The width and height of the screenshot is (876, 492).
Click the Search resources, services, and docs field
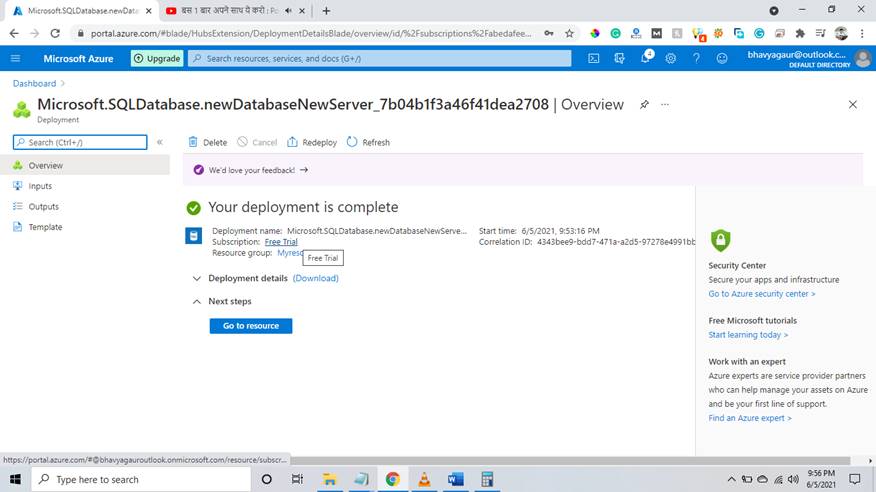380,58
